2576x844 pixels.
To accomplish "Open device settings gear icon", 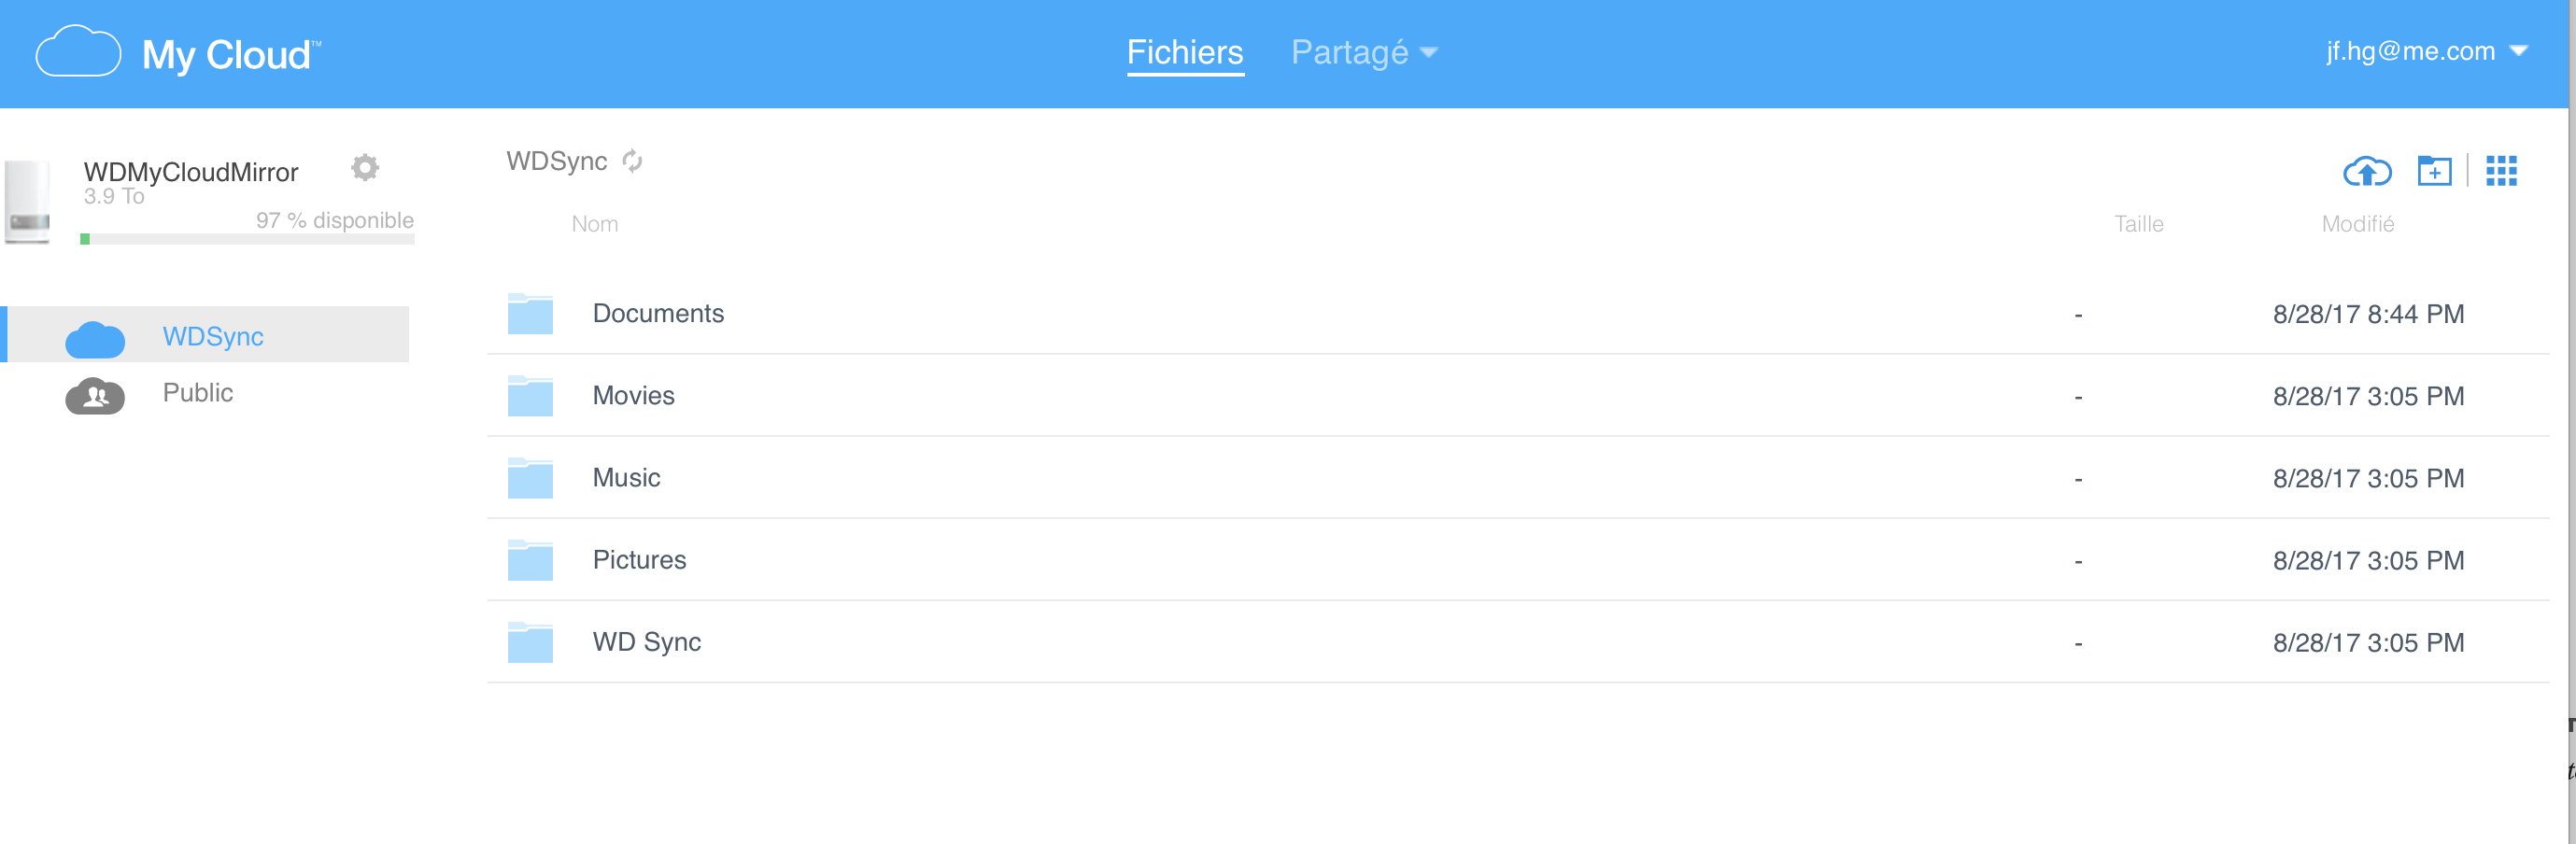I will pyautogui.click(x=365, y=167).
